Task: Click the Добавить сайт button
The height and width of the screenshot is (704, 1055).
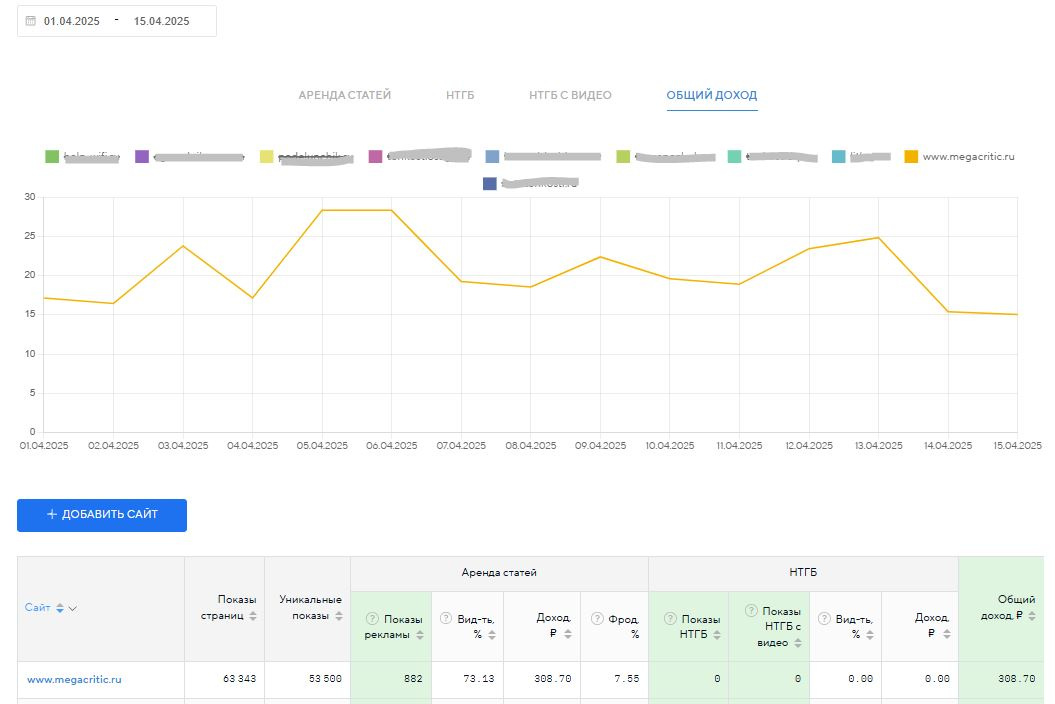Action: [102, 515]
